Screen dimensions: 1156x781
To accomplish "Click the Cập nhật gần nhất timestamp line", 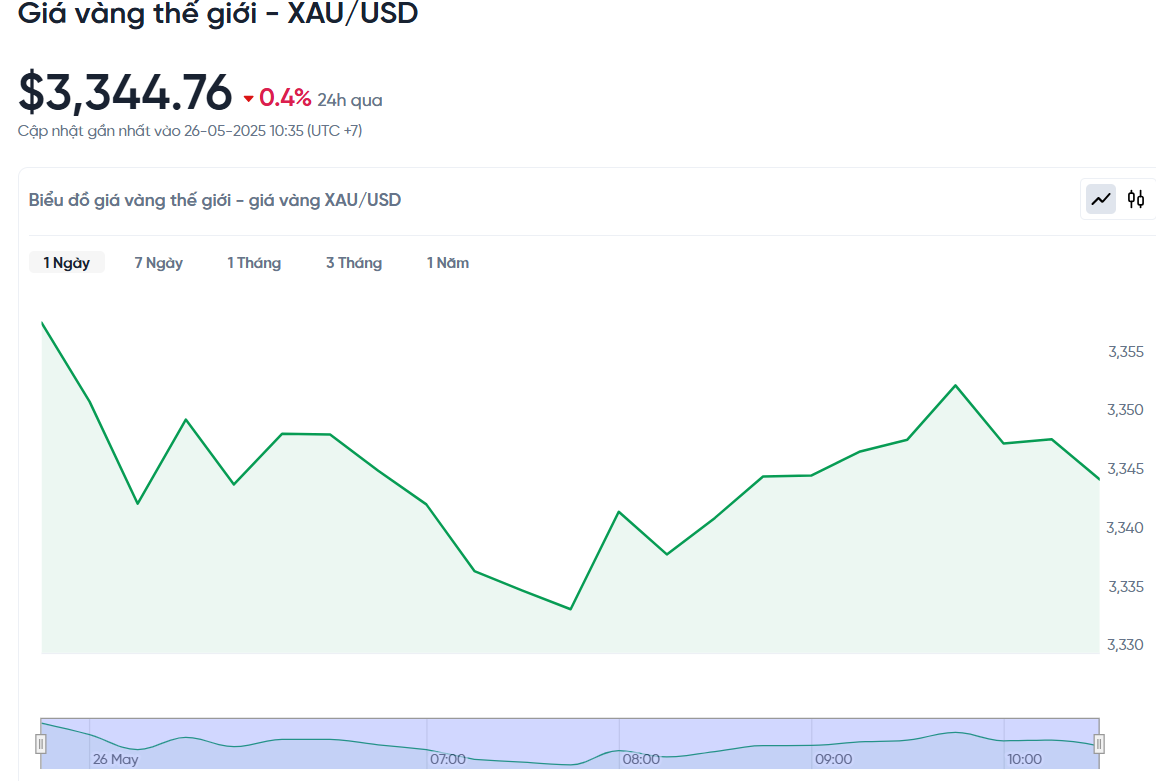I will tap(189, 131).
